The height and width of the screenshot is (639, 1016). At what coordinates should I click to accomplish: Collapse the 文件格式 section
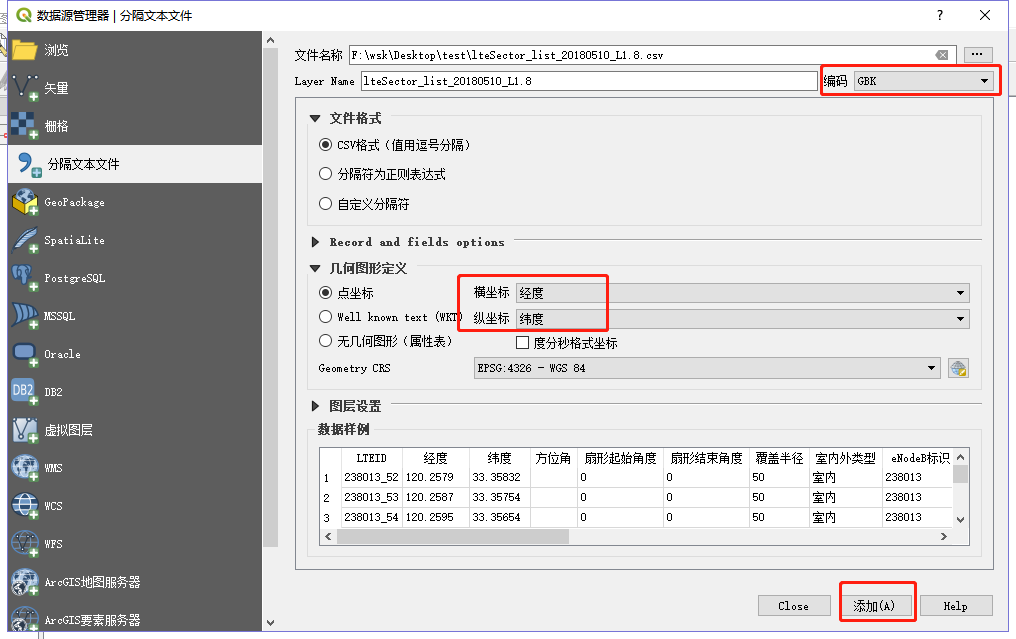point(315,119)
